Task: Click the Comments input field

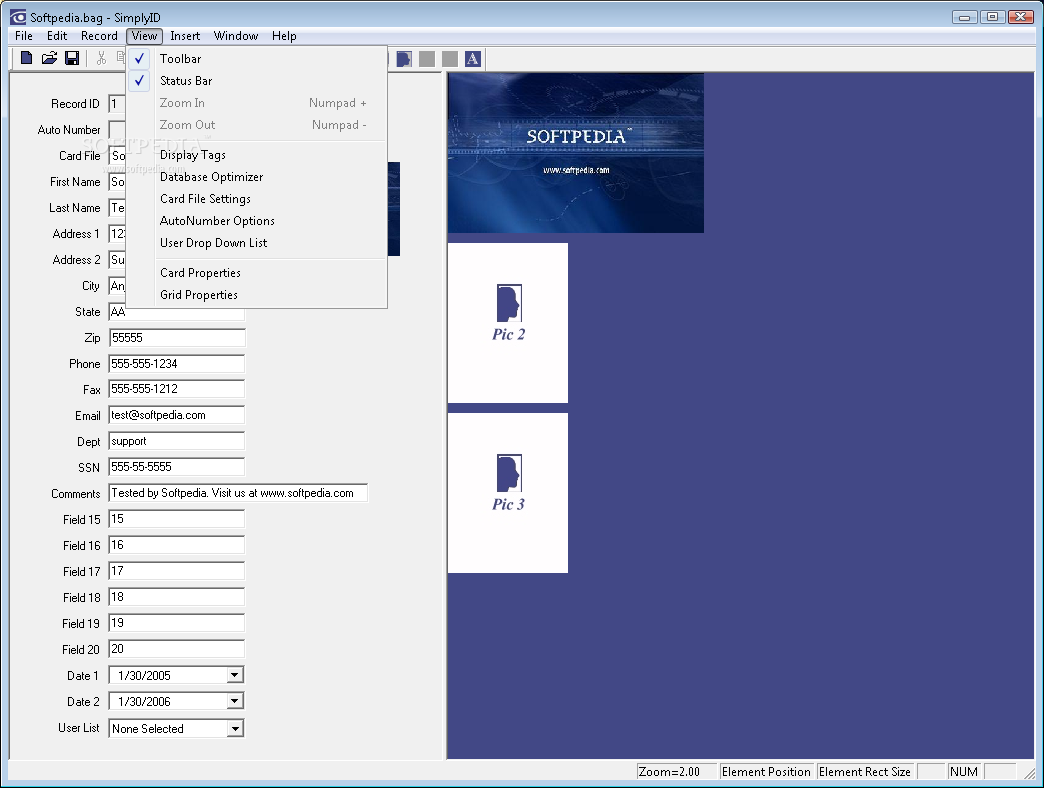Action: (x=238, y=493)
